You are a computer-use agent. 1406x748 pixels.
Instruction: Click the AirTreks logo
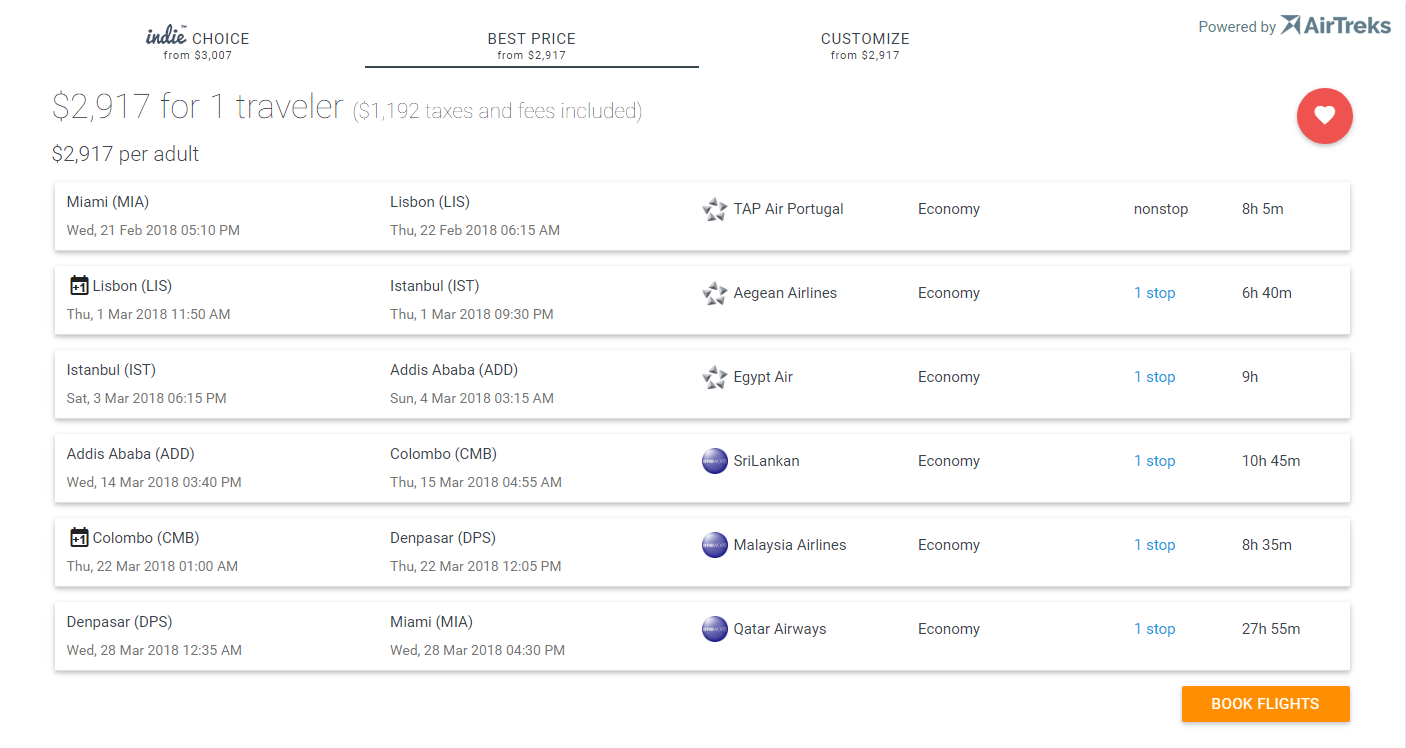pyautogui.click(x=1335, y=26)
